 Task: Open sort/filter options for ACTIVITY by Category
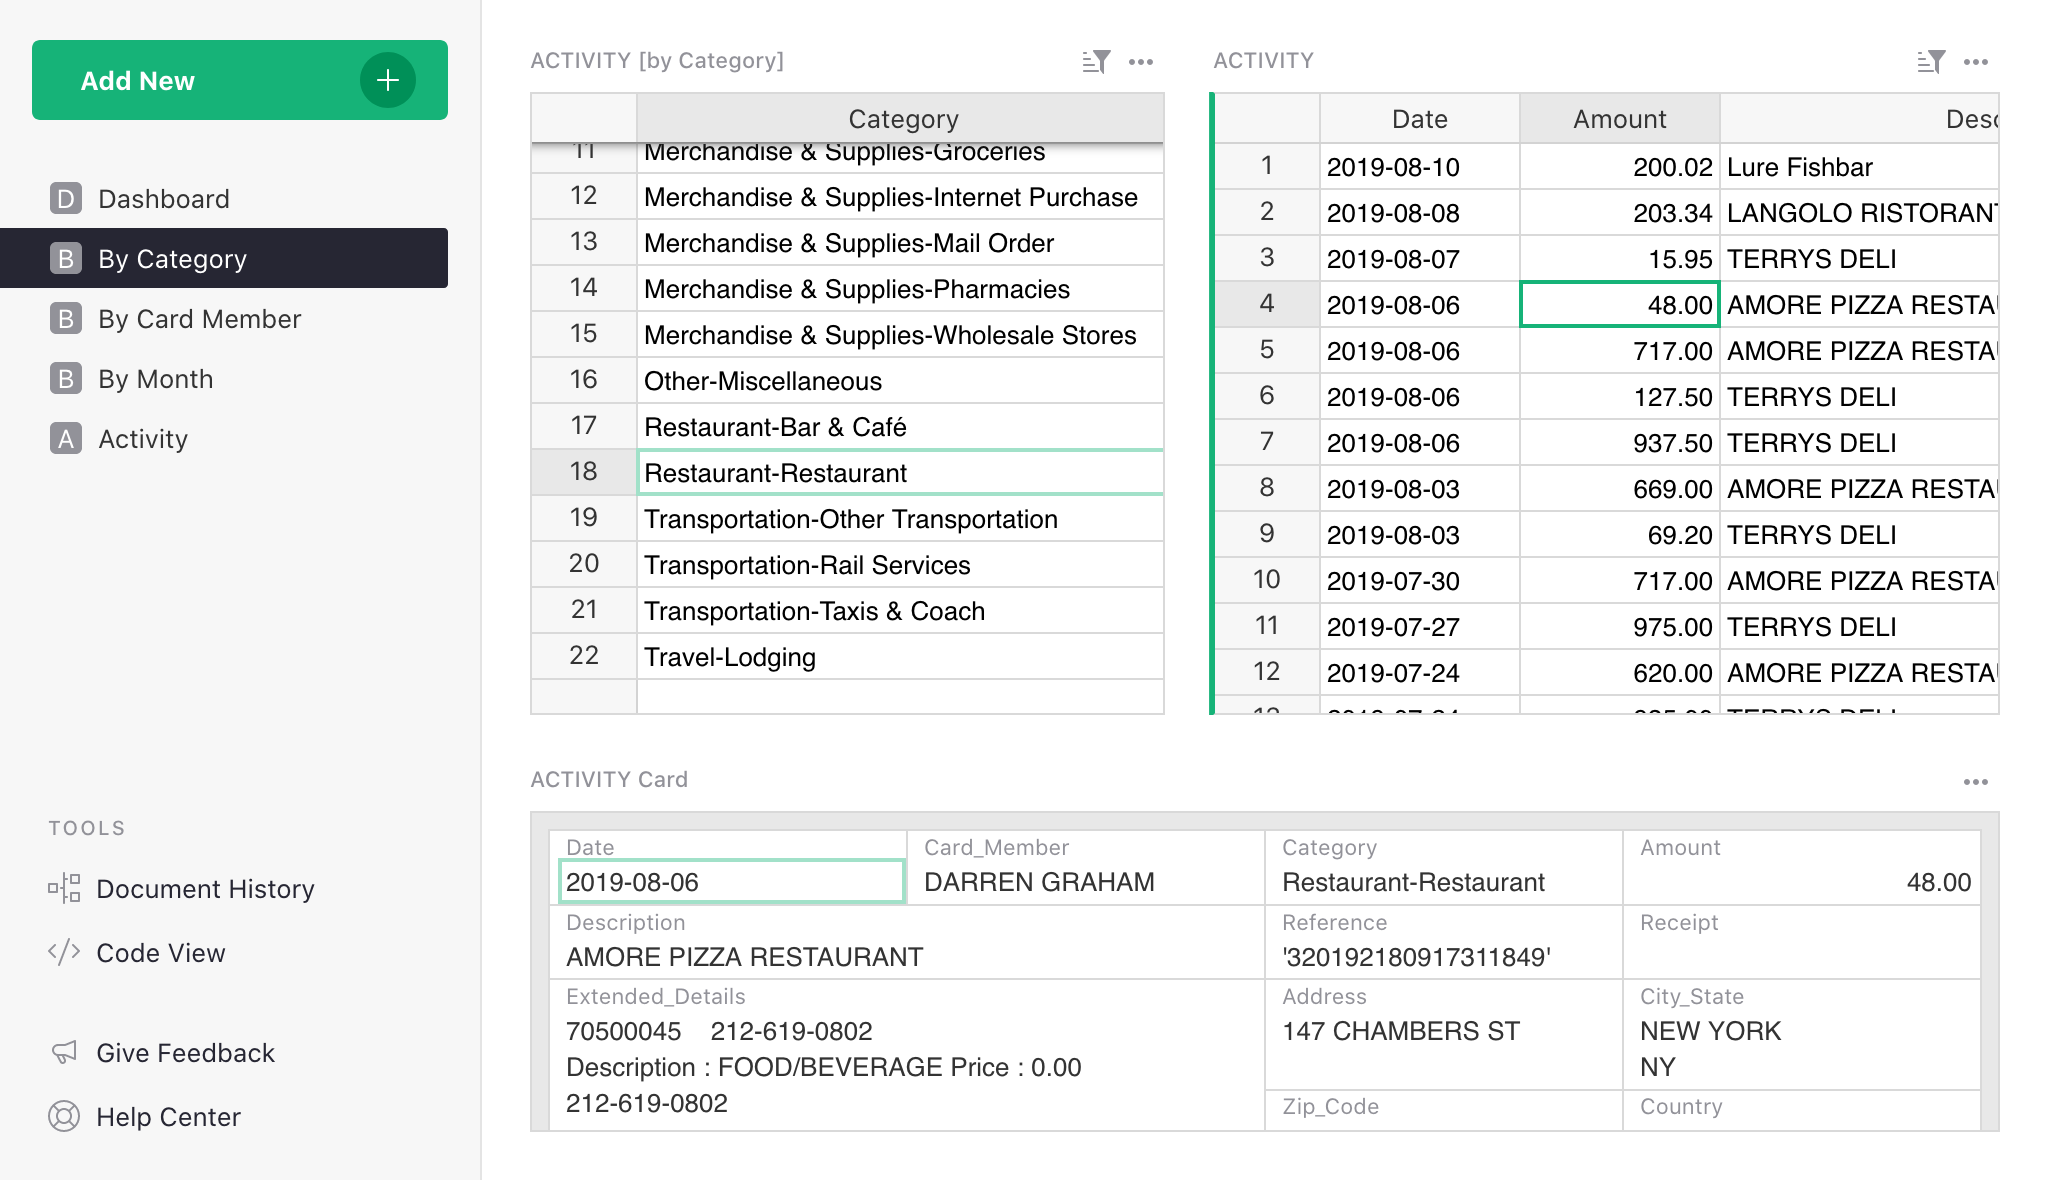pyautogui.click(x=1096, y=62)
